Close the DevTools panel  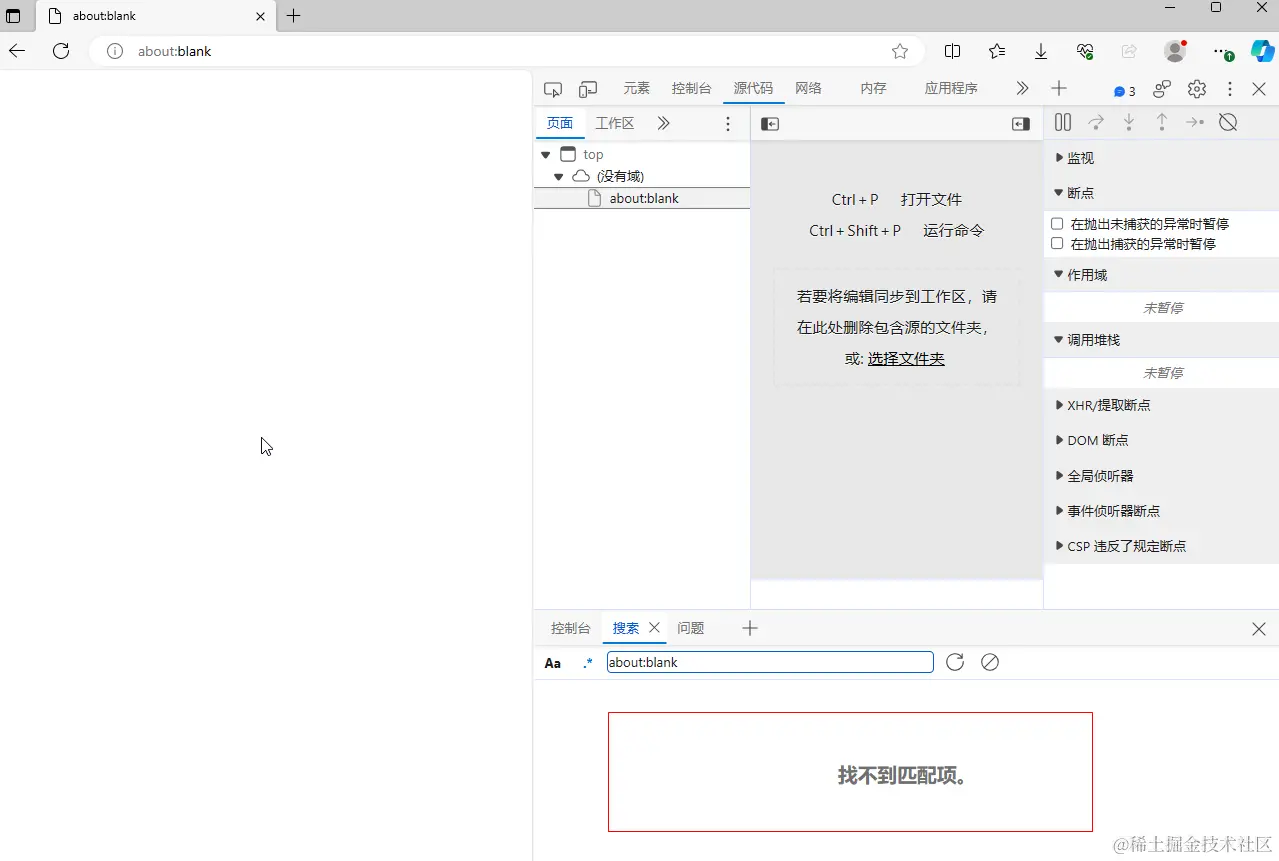click(1259, 89)
